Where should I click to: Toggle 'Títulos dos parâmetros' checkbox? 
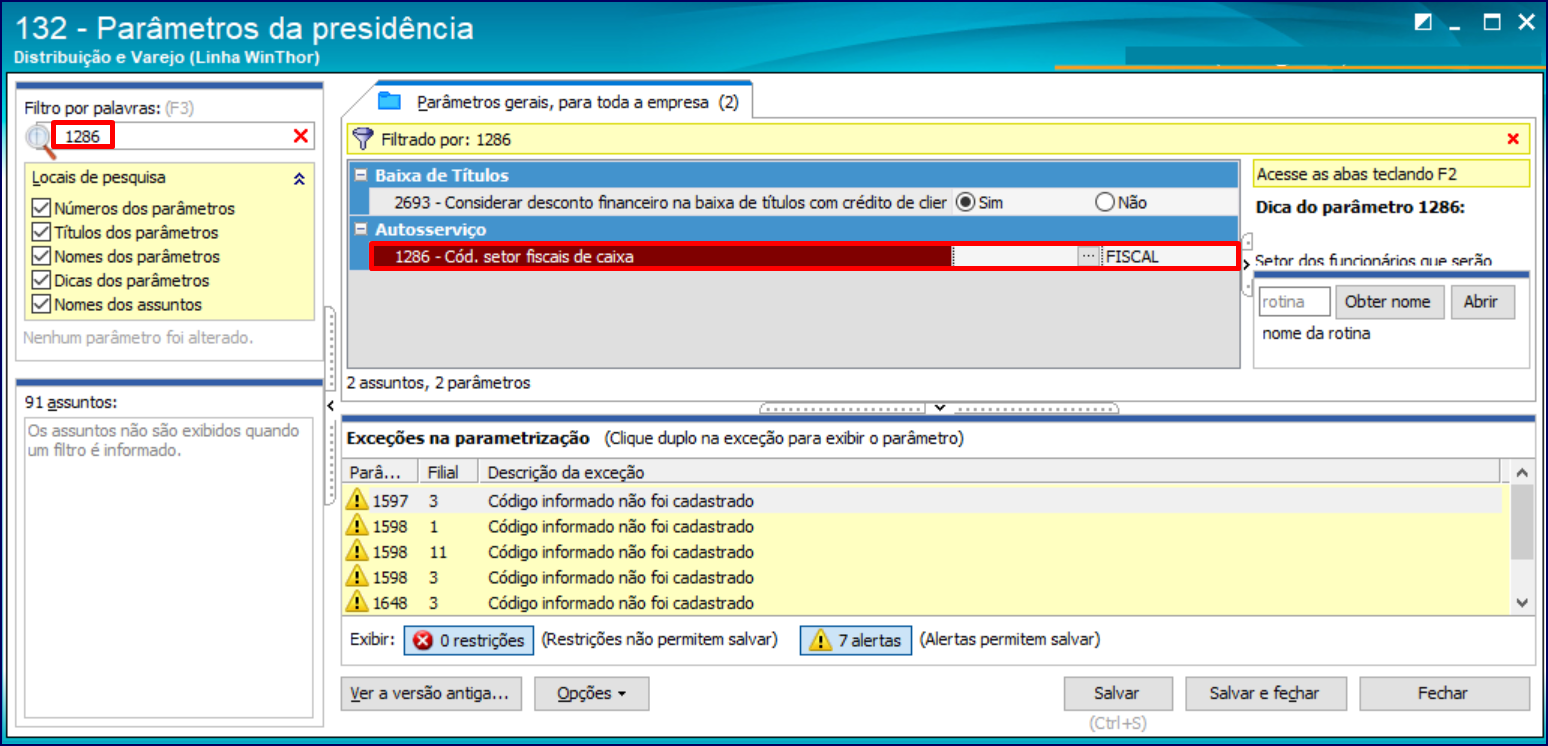pyautogui.click(x=41, y=232)
